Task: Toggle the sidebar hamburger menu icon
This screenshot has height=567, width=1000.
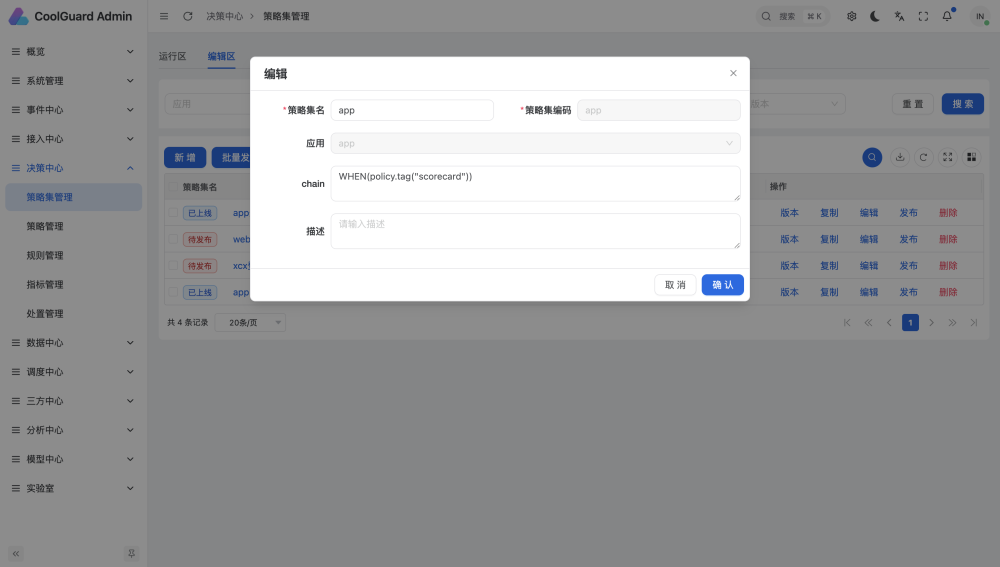Action: coord(164,16)
